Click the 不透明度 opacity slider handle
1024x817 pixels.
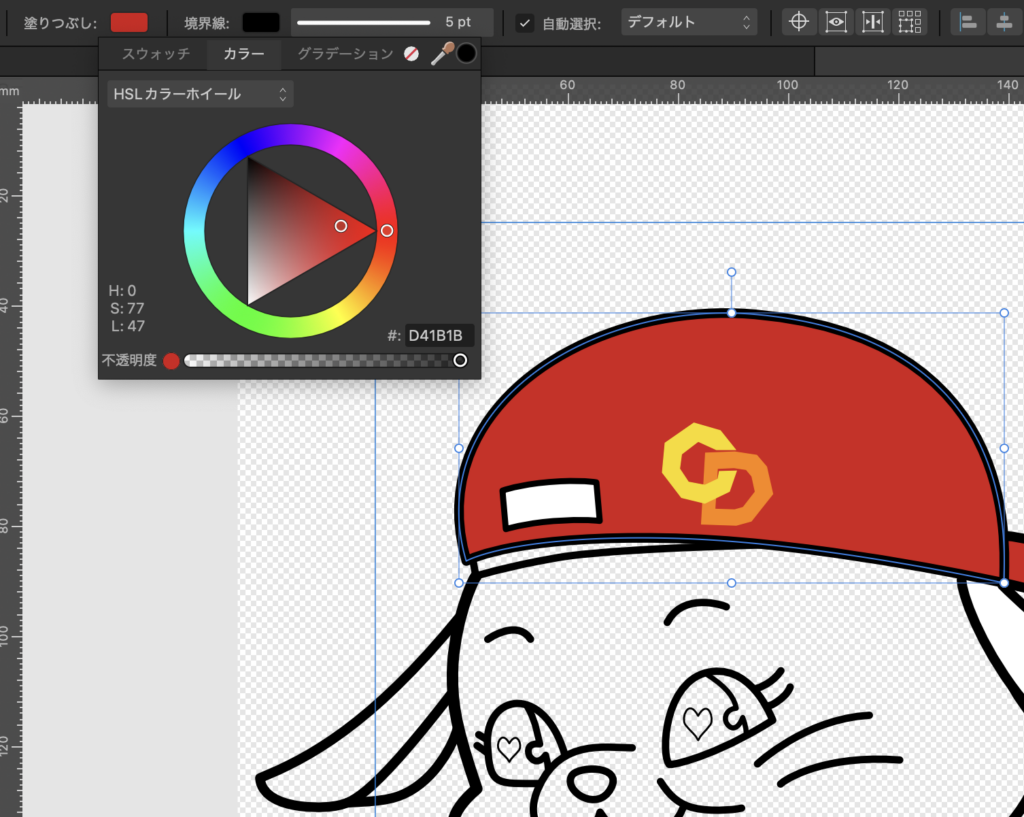point(460,360)
